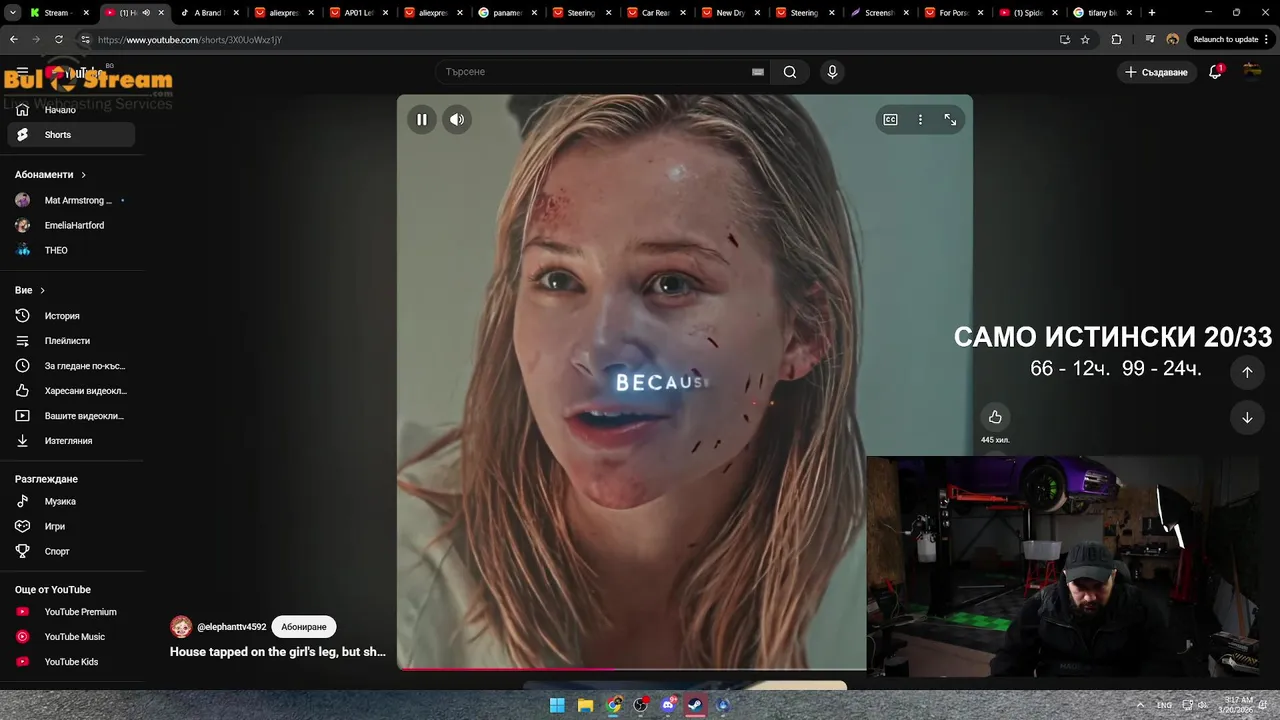1280x720 pixels.
Task: Open История watch history
Action: click(70, 316)
